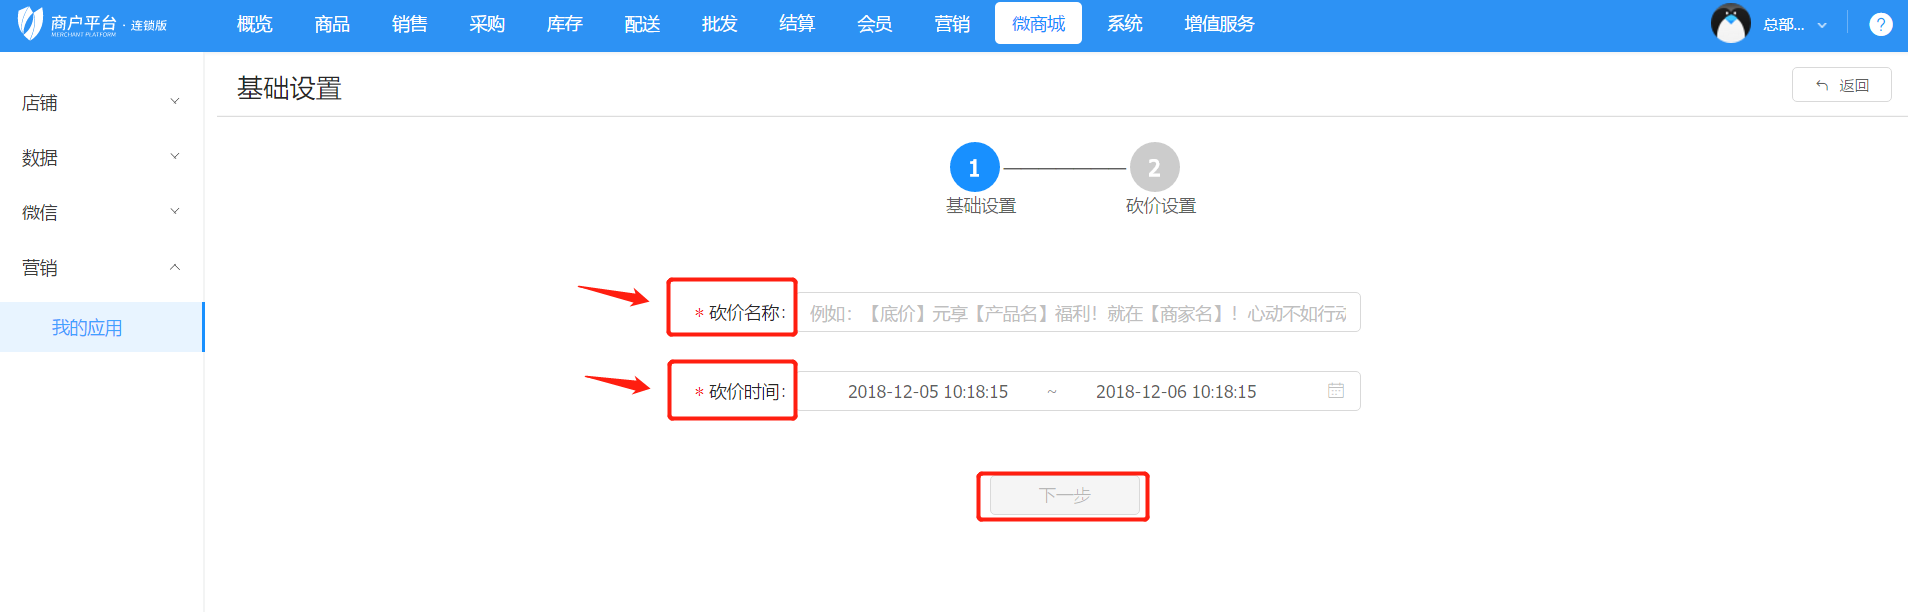This screenshot has width=1908, height=612.
Task: Collapse the 营销 sidebar section
Action: tap(100, 267)
